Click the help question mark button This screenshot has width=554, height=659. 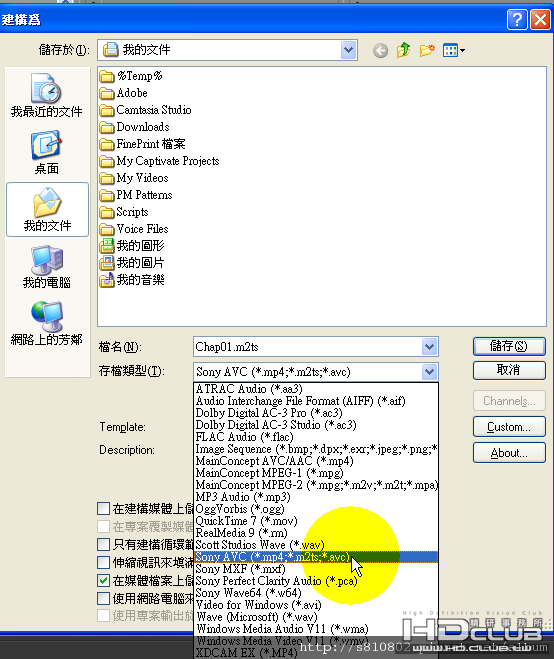pos(517,19)
